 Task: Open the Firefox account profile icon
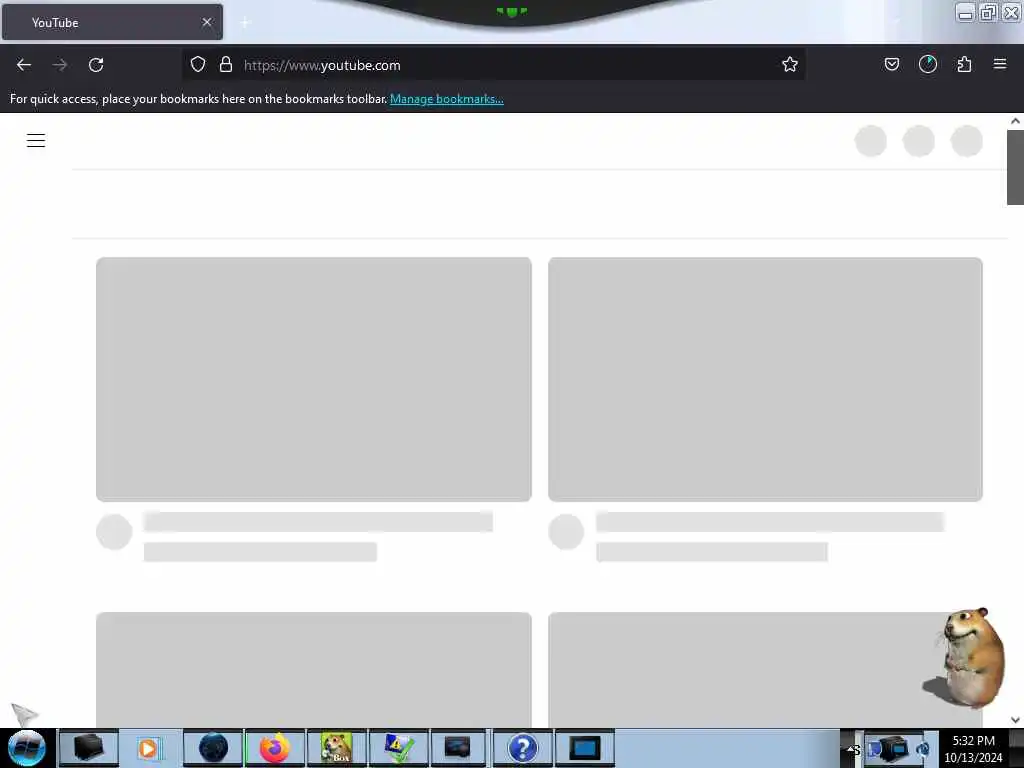click(x=927, y=64)
